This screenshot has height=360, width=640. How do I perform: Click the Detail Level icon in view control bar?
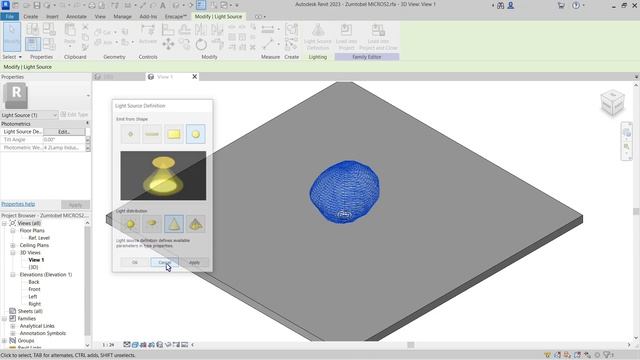127,345
